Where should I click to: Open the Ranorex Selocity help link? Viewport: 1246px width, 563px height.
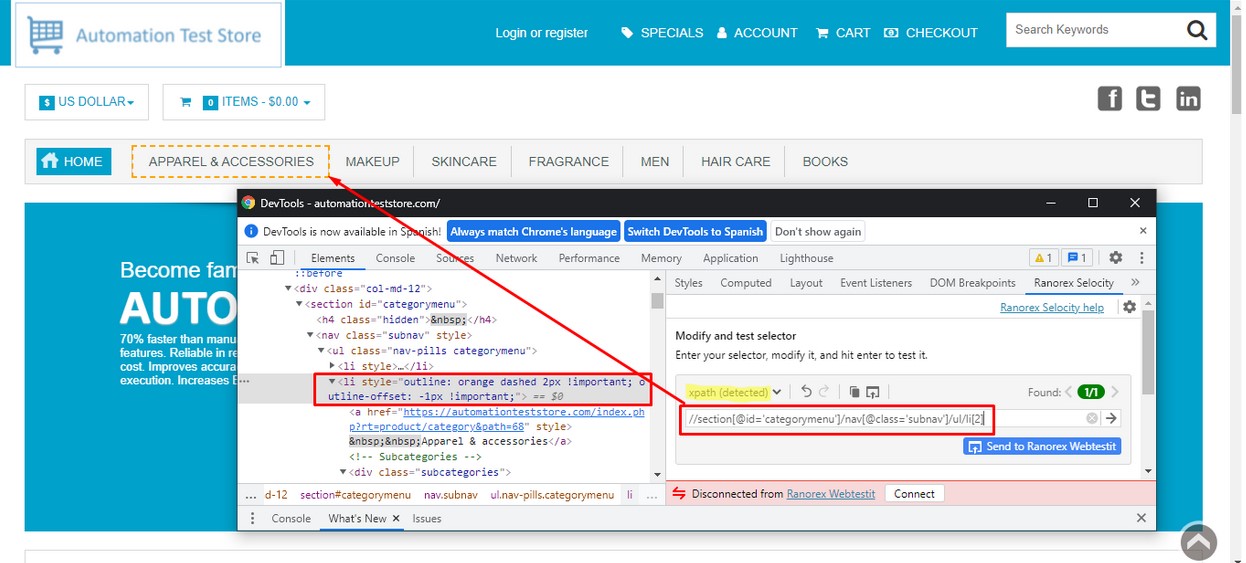tap(1052, 307)
